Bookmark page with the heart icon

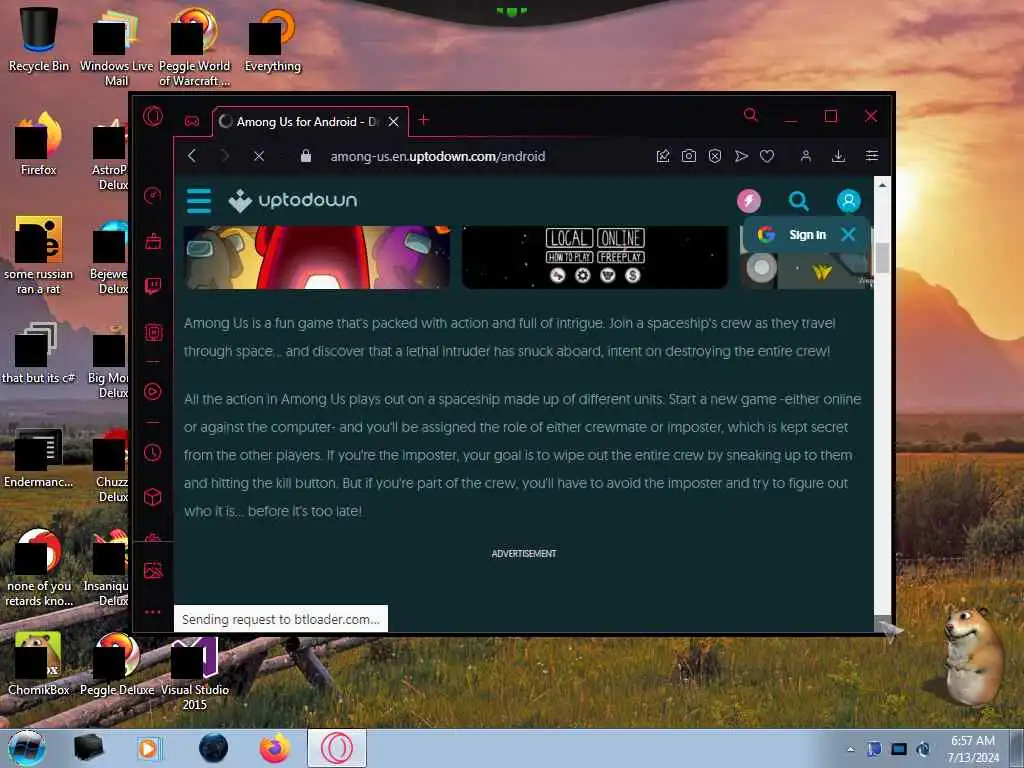point(767,156)
